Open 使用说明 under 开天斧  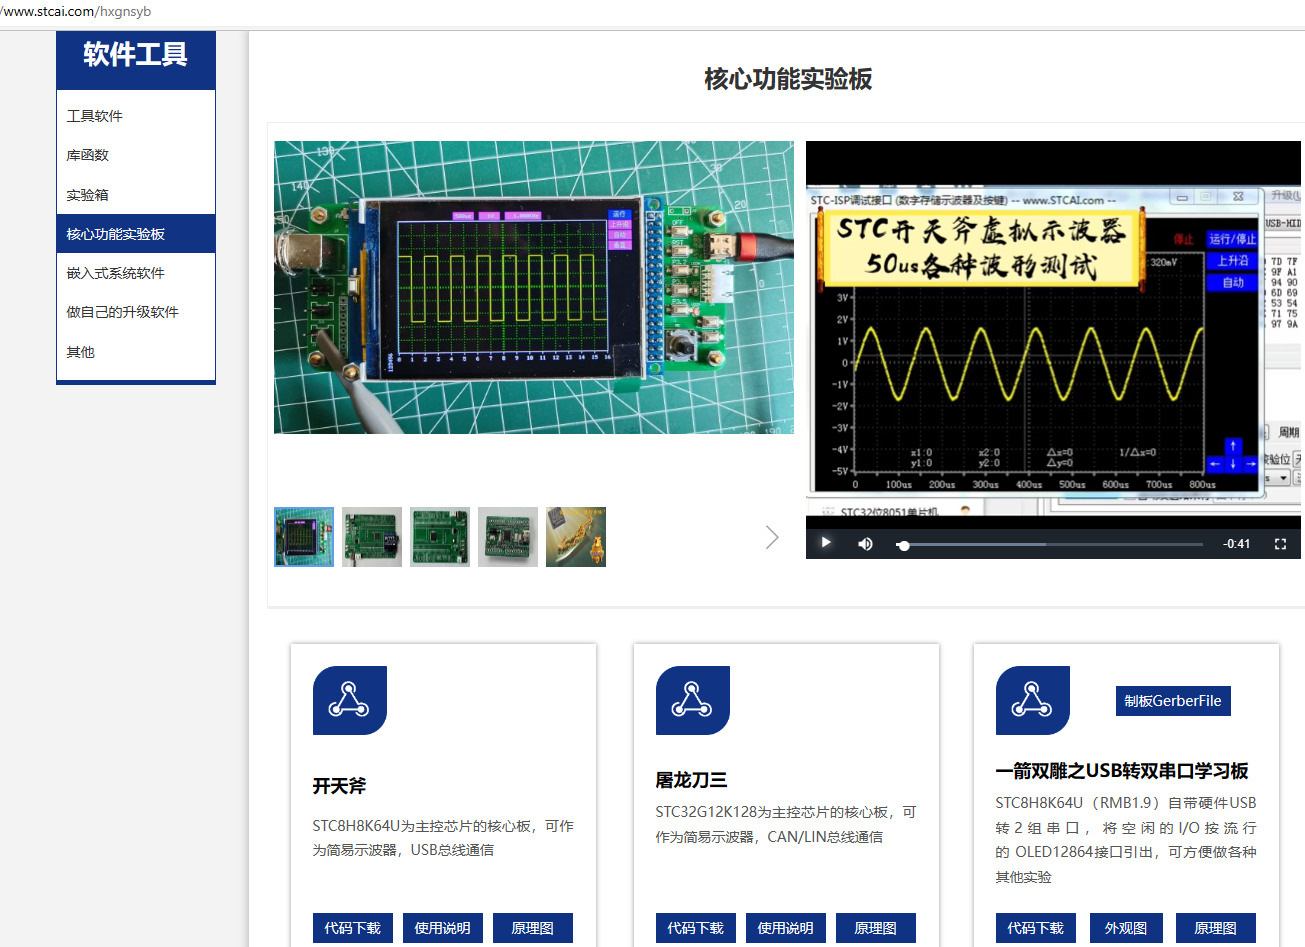(442, 928)
